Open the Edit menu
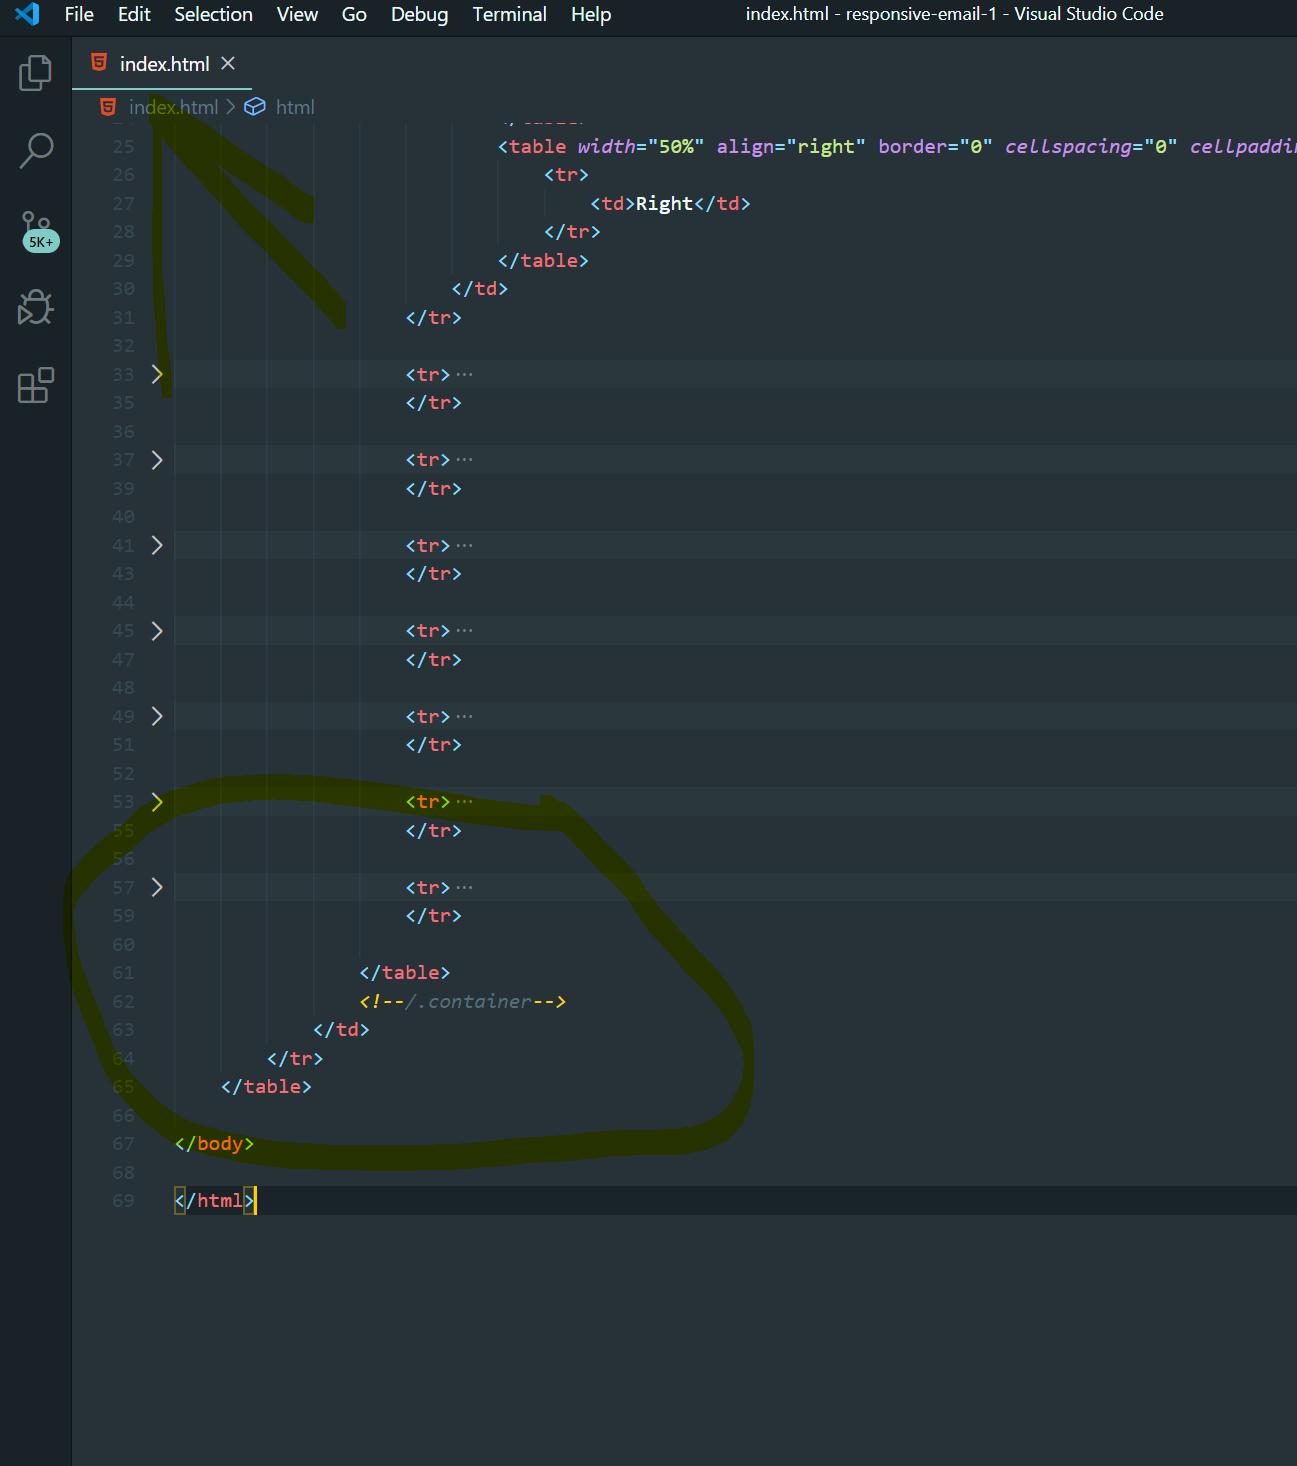 click(134, 14)
